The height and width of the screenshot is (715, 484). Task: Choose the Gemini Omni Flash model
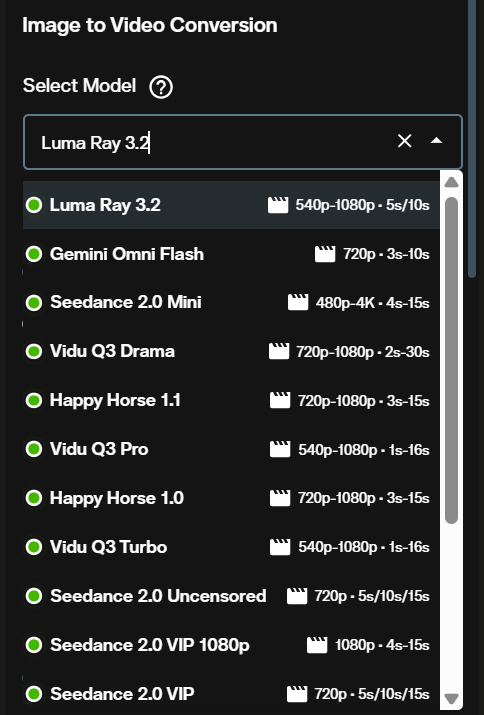[231, 254]
